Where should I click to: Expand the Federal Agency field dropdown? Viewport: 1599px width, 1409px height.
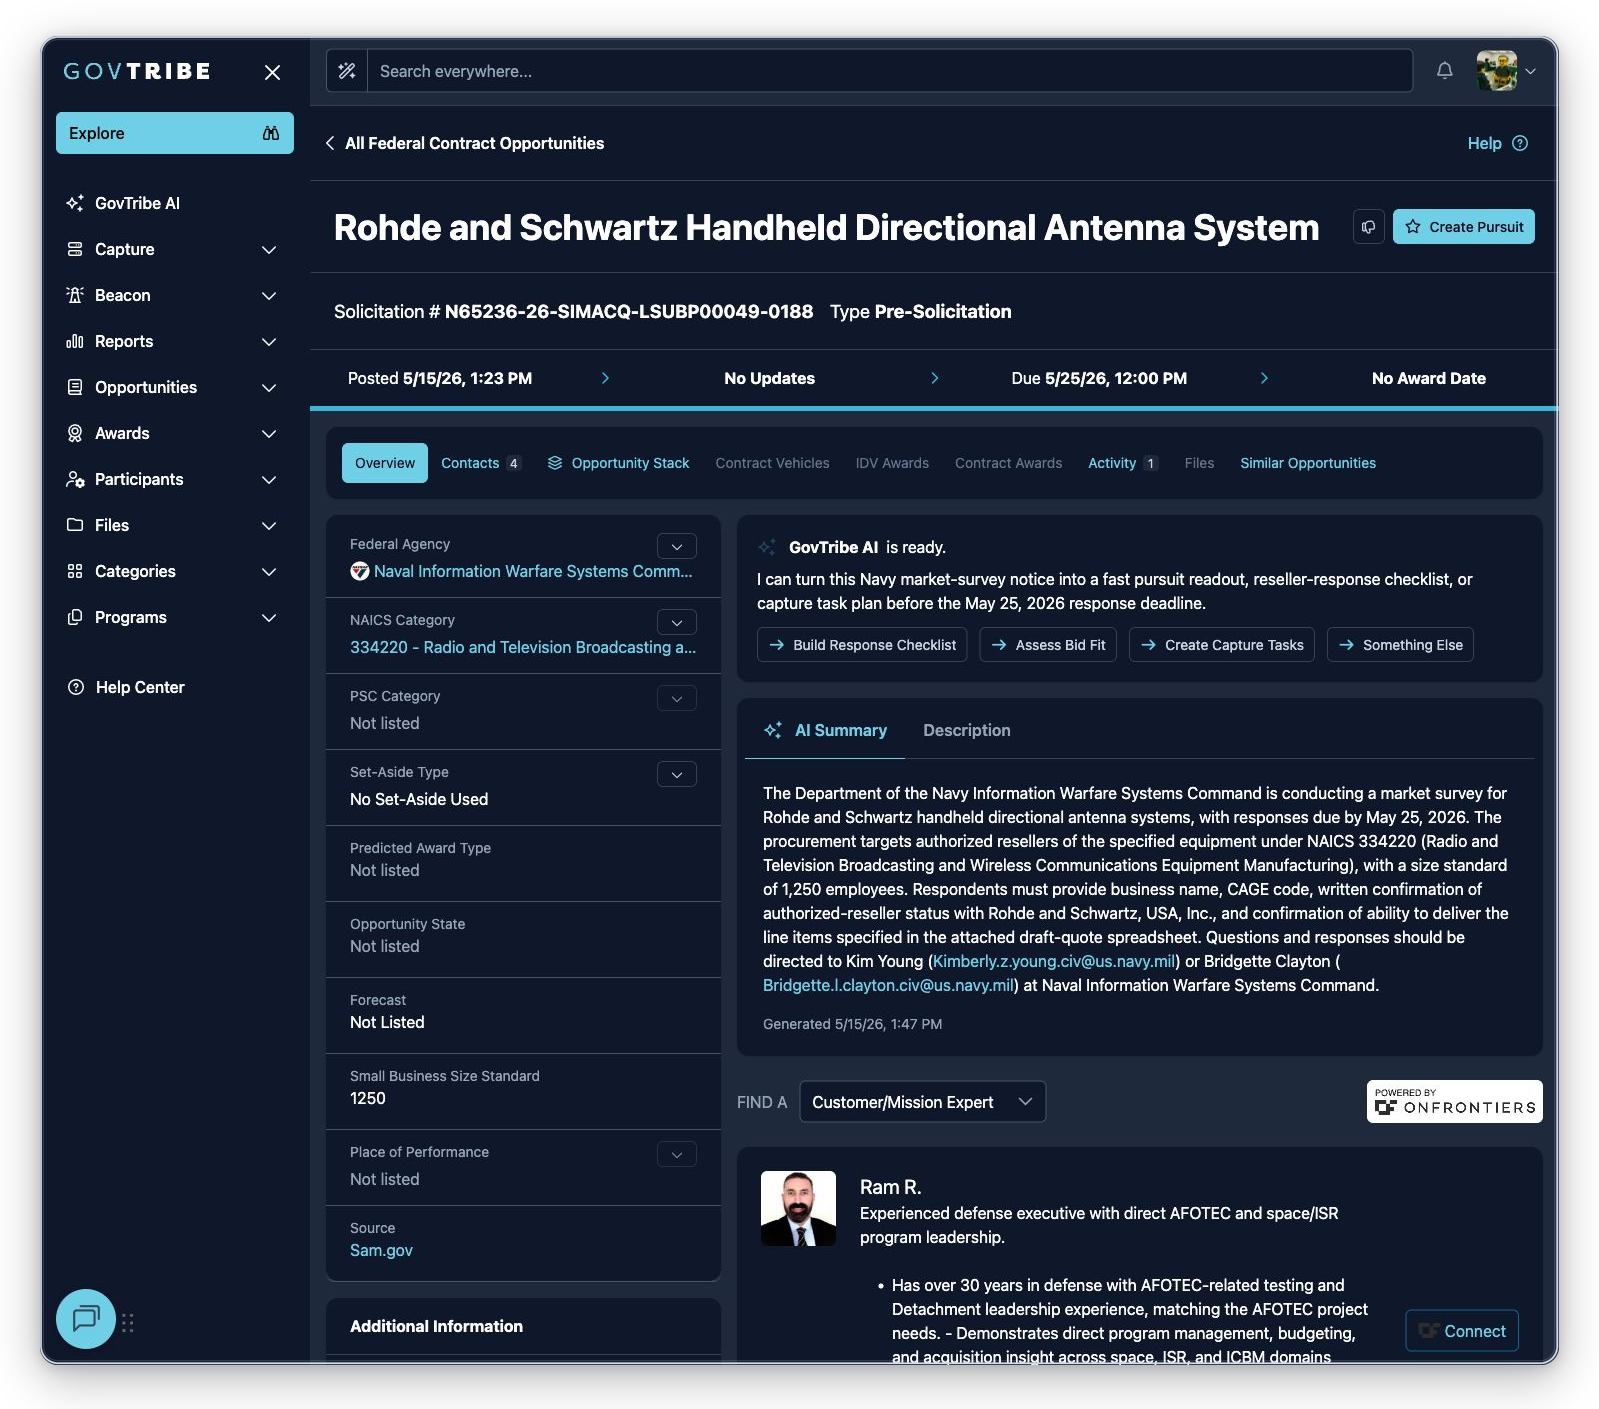677,546
